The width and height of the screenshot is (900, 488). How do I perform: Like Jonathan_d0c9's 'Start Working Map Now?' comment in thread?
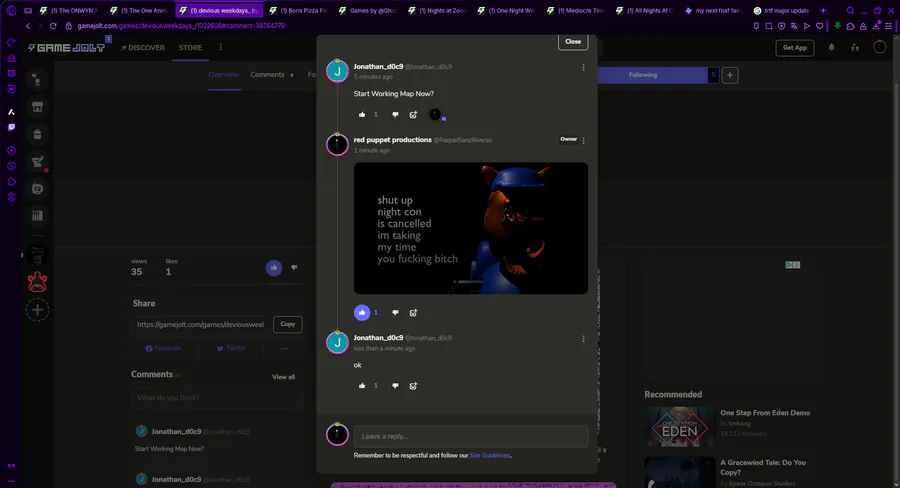click(x=362, y=115)
